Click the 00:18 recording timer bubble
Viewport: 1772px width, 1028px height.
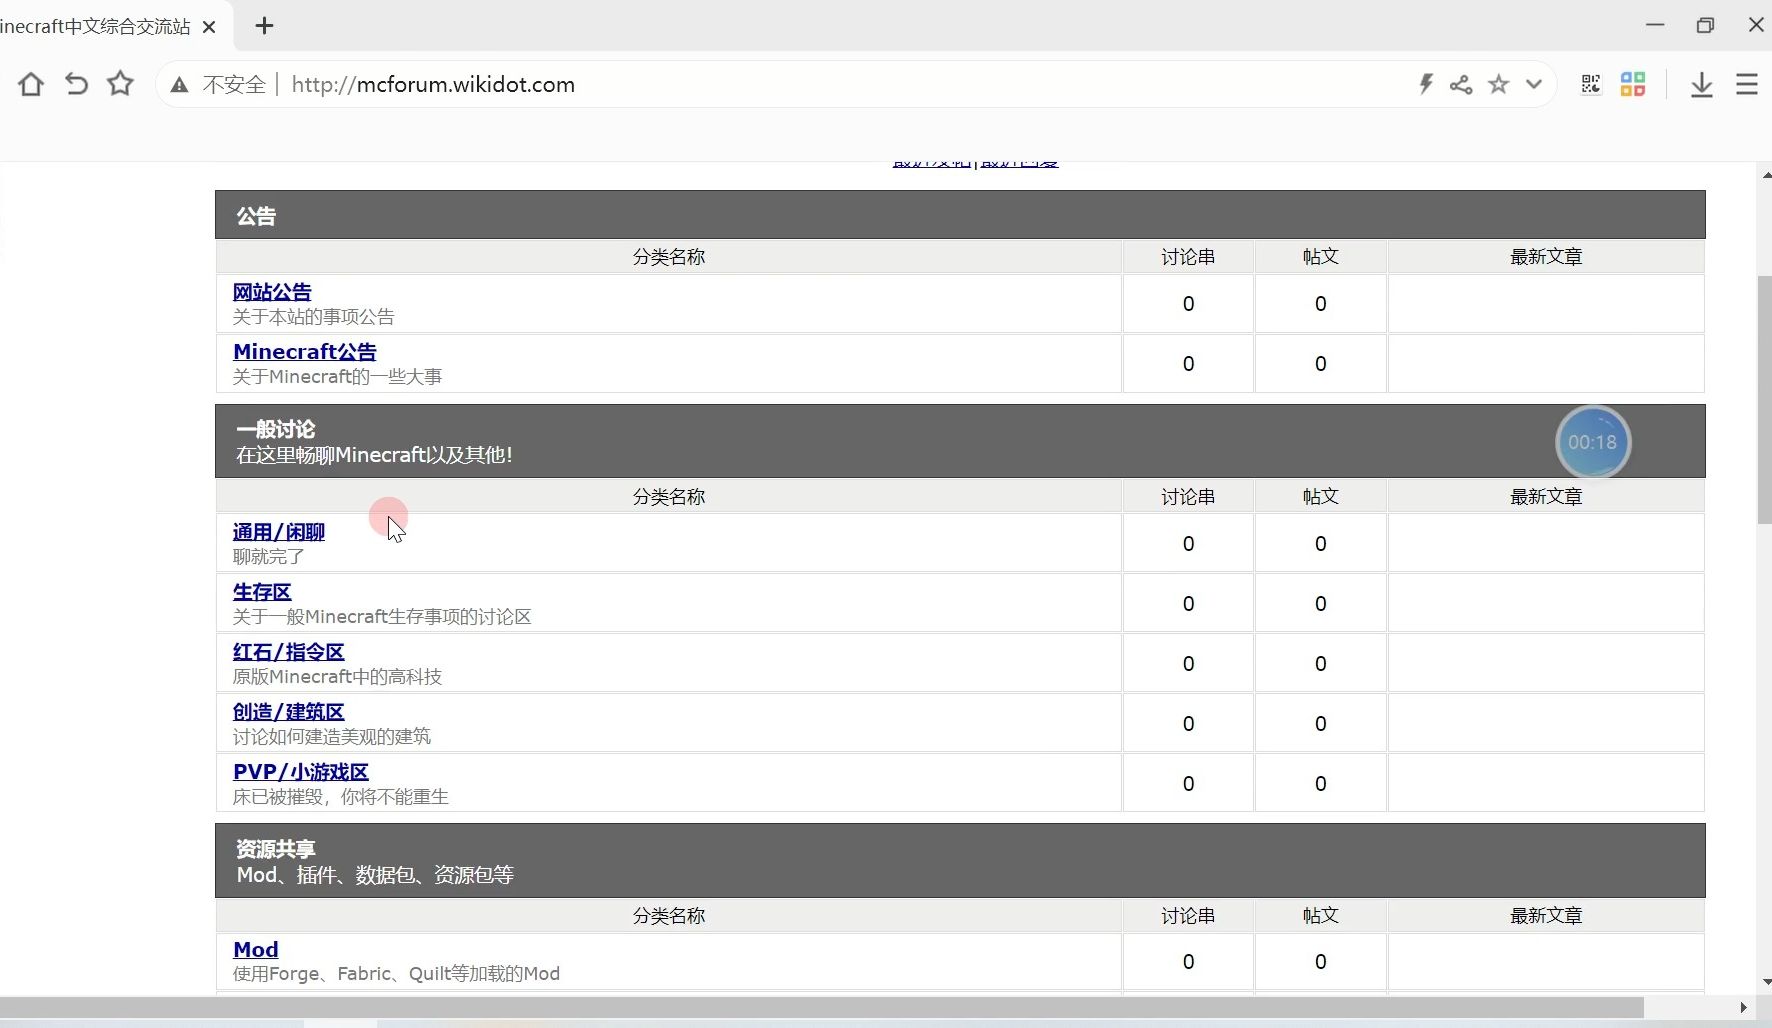1593,442
